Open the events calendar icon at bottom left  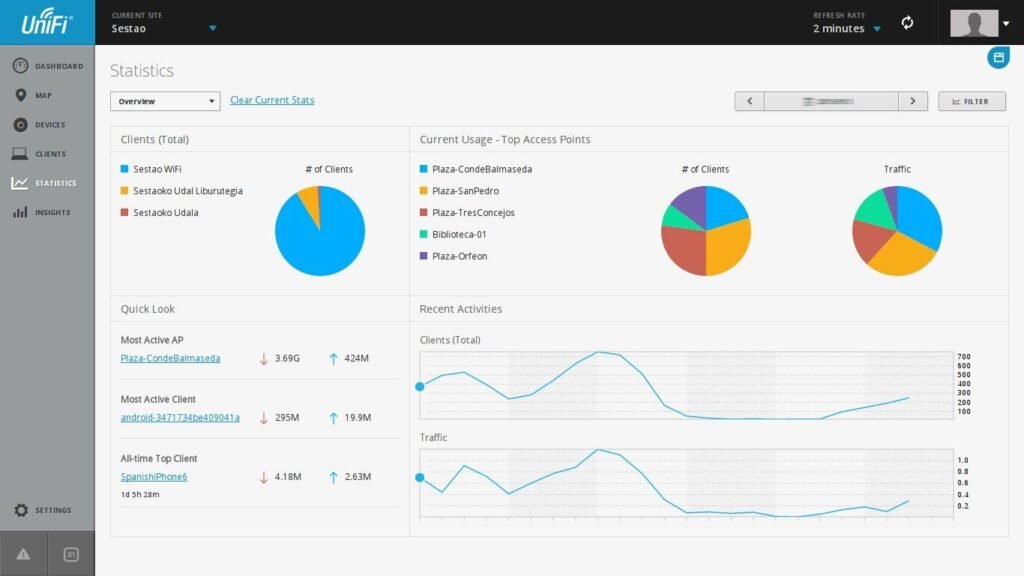pyautogui.click(x=71, y=554)
